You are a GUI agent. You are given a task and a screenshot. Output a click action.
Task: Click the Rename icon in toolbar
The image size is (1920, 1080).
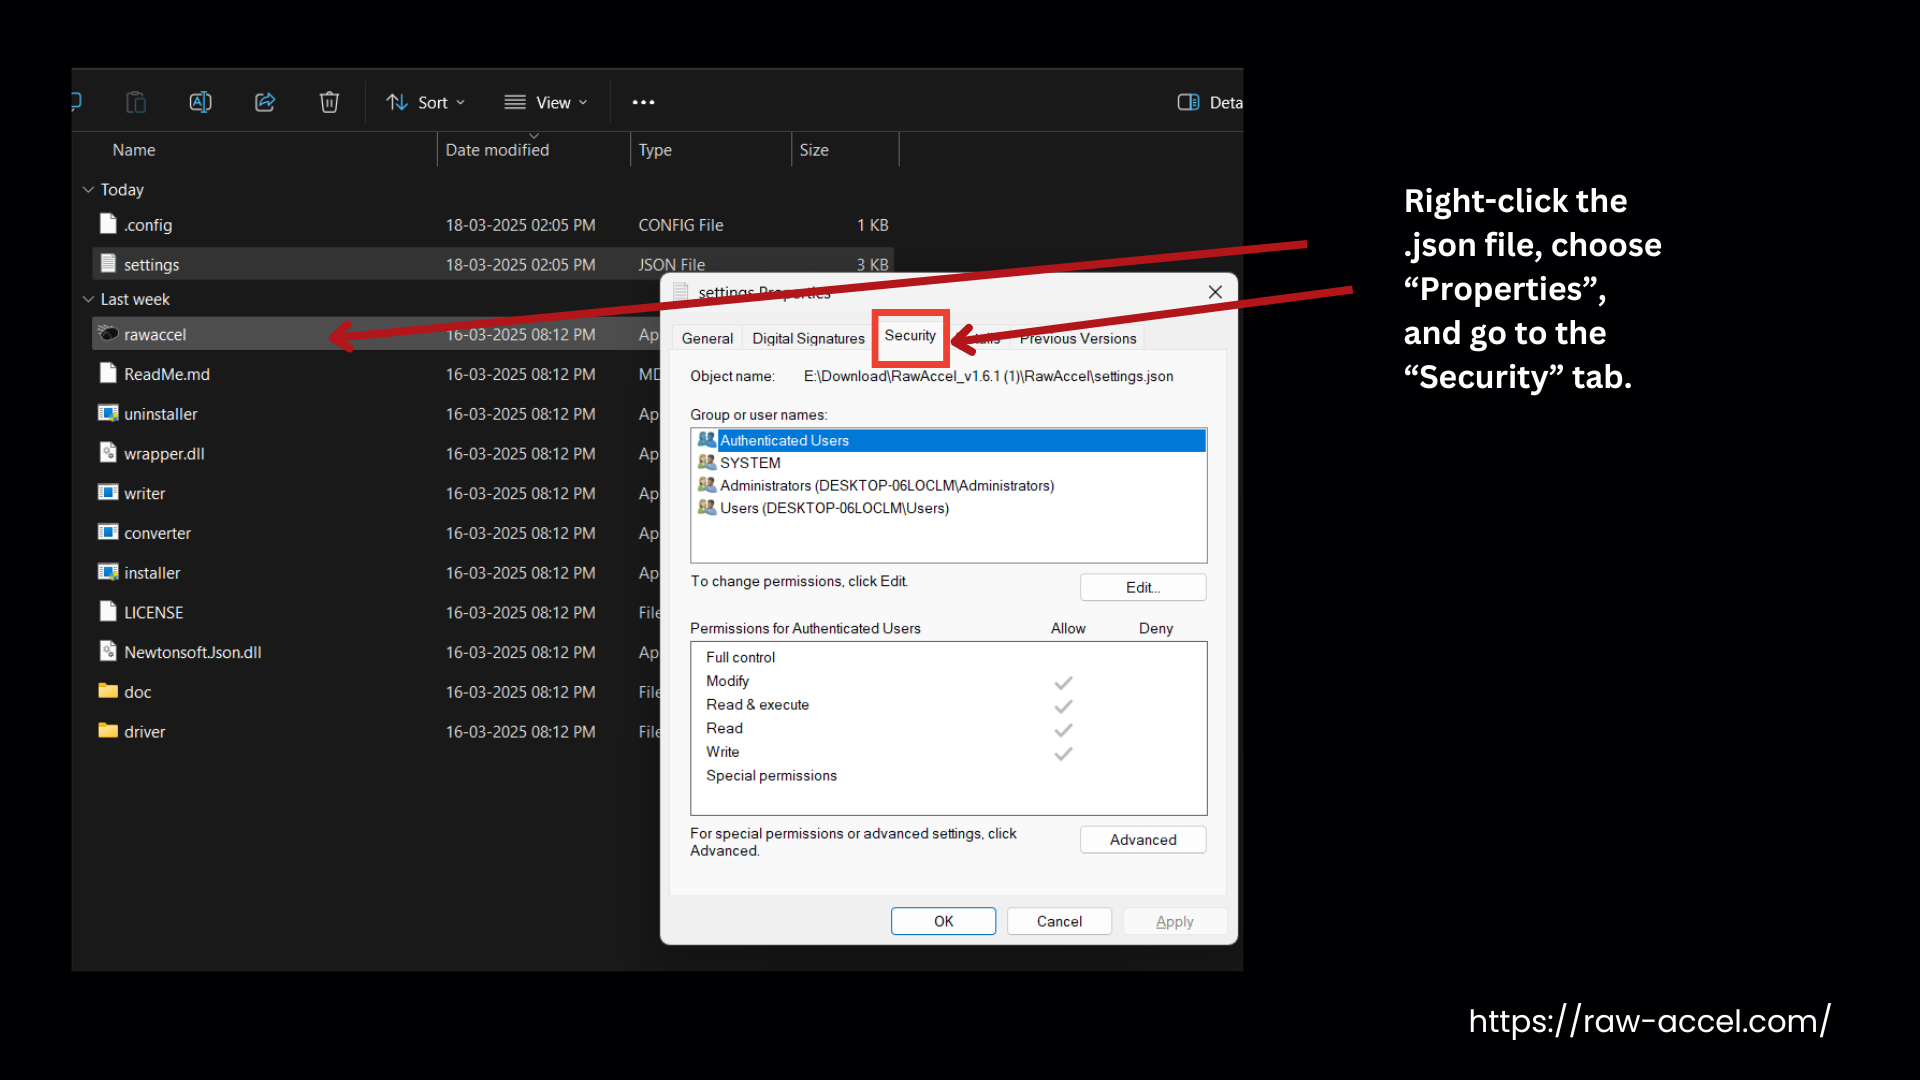click(200, 102)
